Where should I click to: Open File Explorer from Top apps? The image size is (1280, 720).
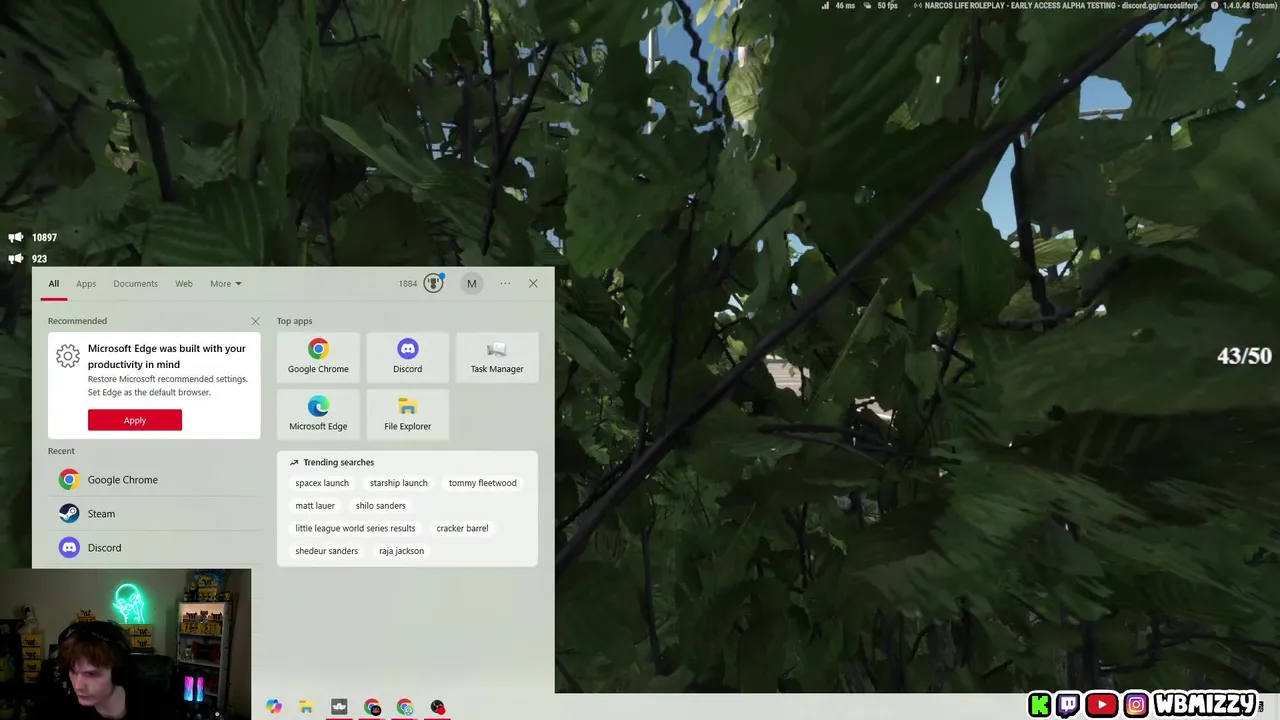(x=407, y=414)
